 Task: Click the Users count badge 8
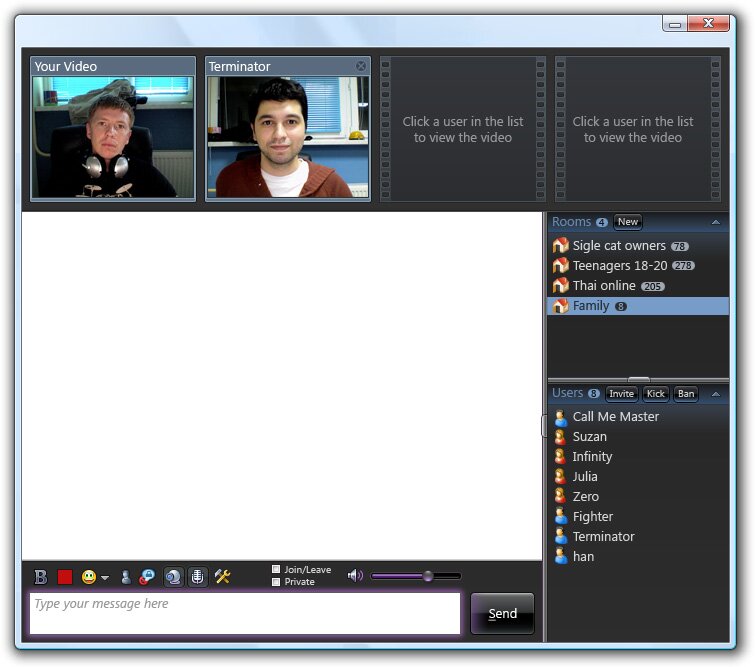pyautogui.click(x=594, y=393)
